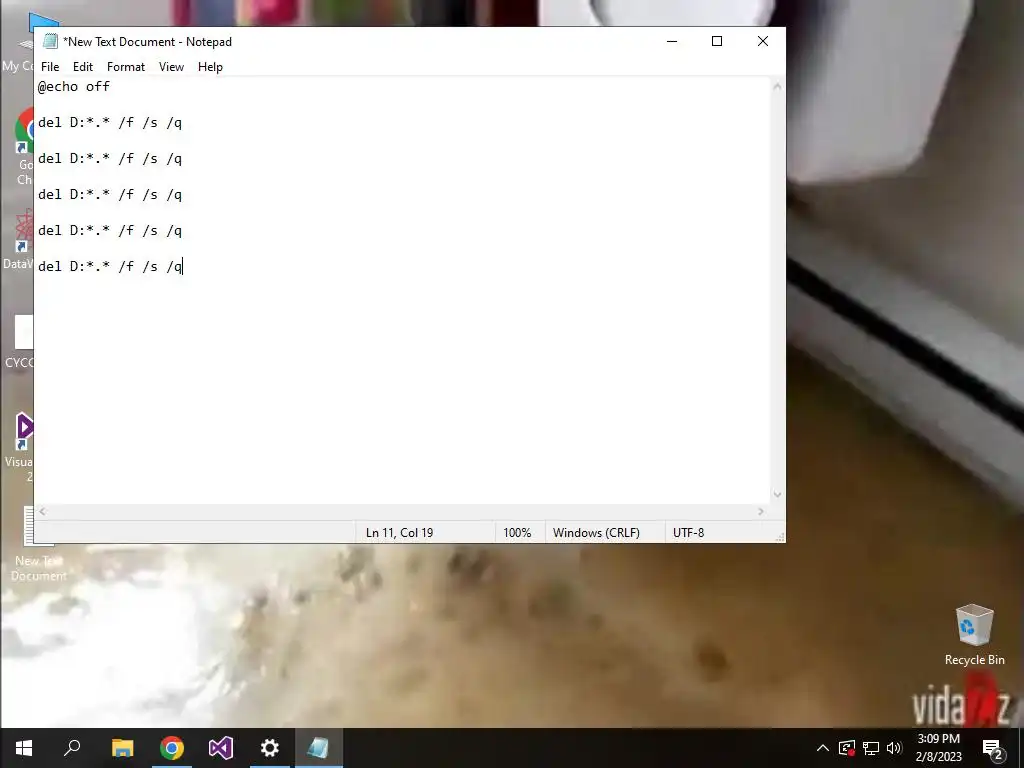Open the Windows Start menu
Screen dimensions: 1024x768
coord(24,748)
